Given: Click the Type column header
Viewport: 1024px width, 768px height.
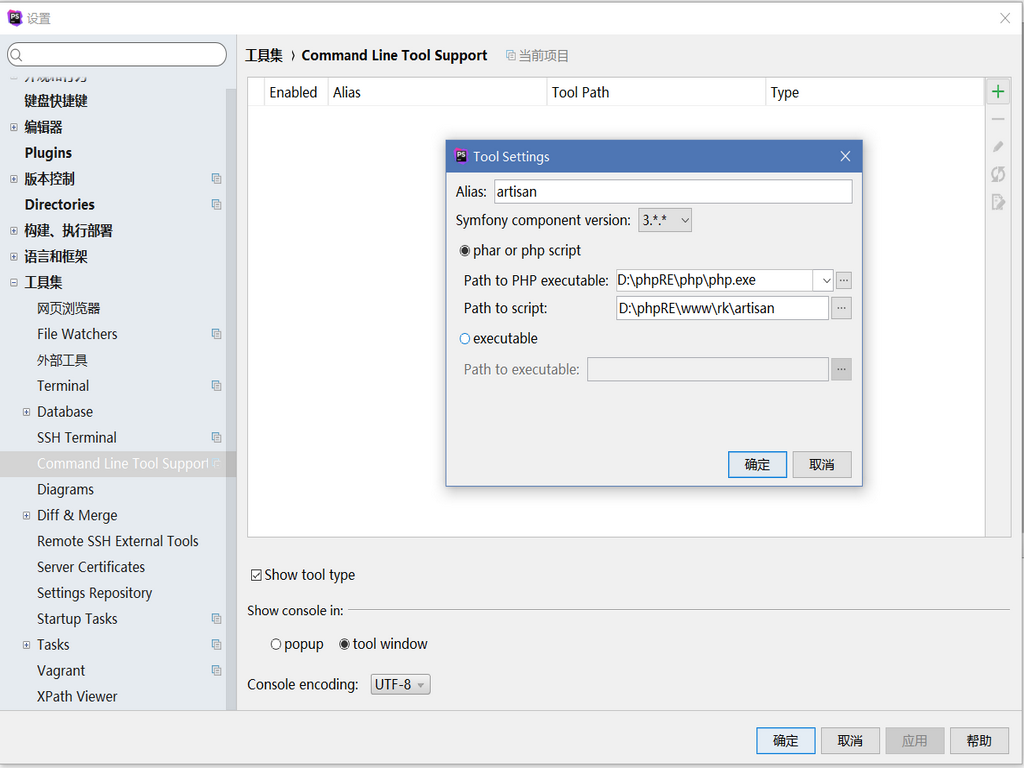Looking at the screenshot, I should coord(874,92).
